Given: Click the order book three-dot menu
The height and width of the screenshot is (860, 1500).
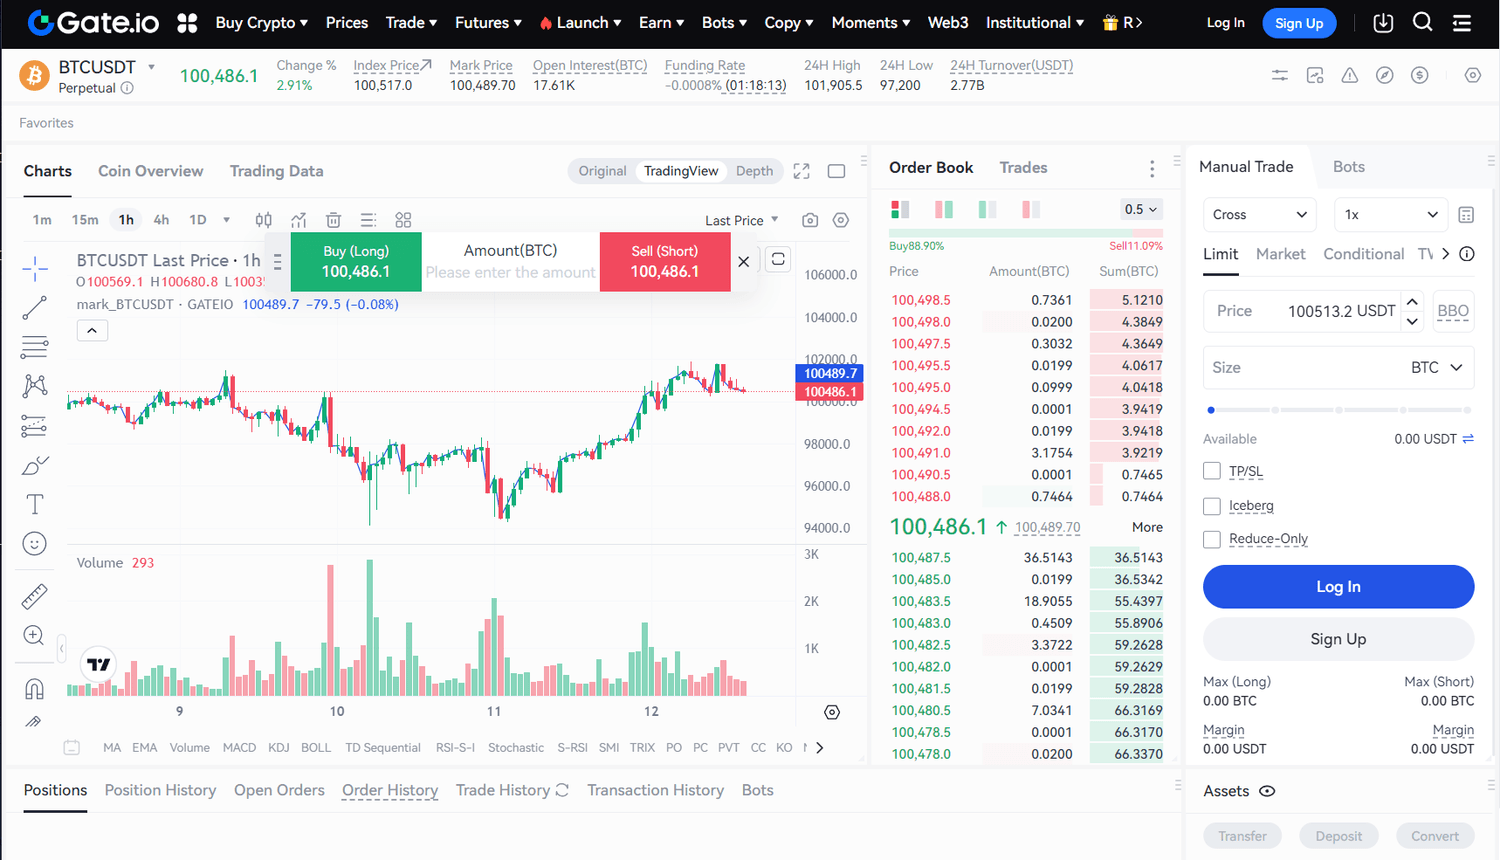Looking at the screenshot, I should click(1152, 169).
